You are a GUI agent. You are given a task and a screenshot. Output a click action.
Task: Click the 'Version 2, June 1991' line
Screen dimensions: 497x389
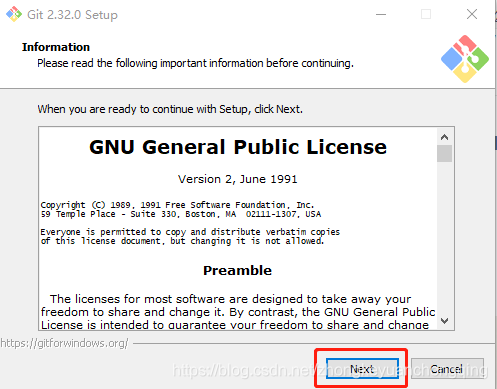pyautogui.click(x=237, y=179)
